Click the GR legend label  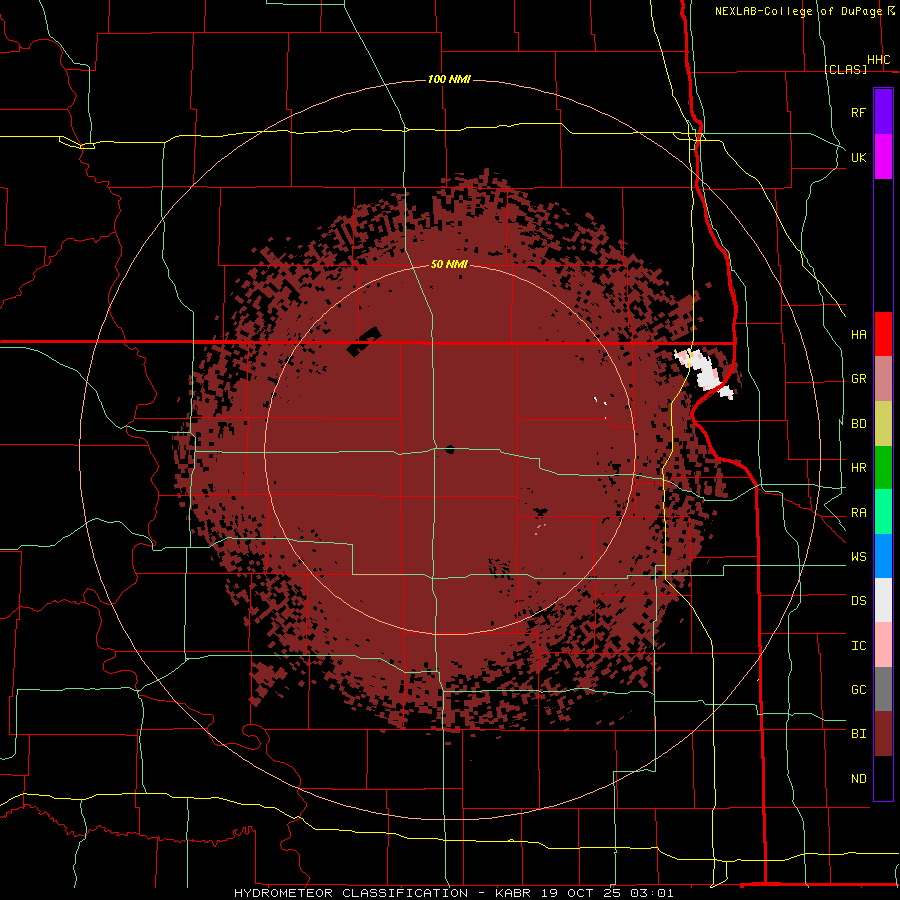click(x=858, y=379)
